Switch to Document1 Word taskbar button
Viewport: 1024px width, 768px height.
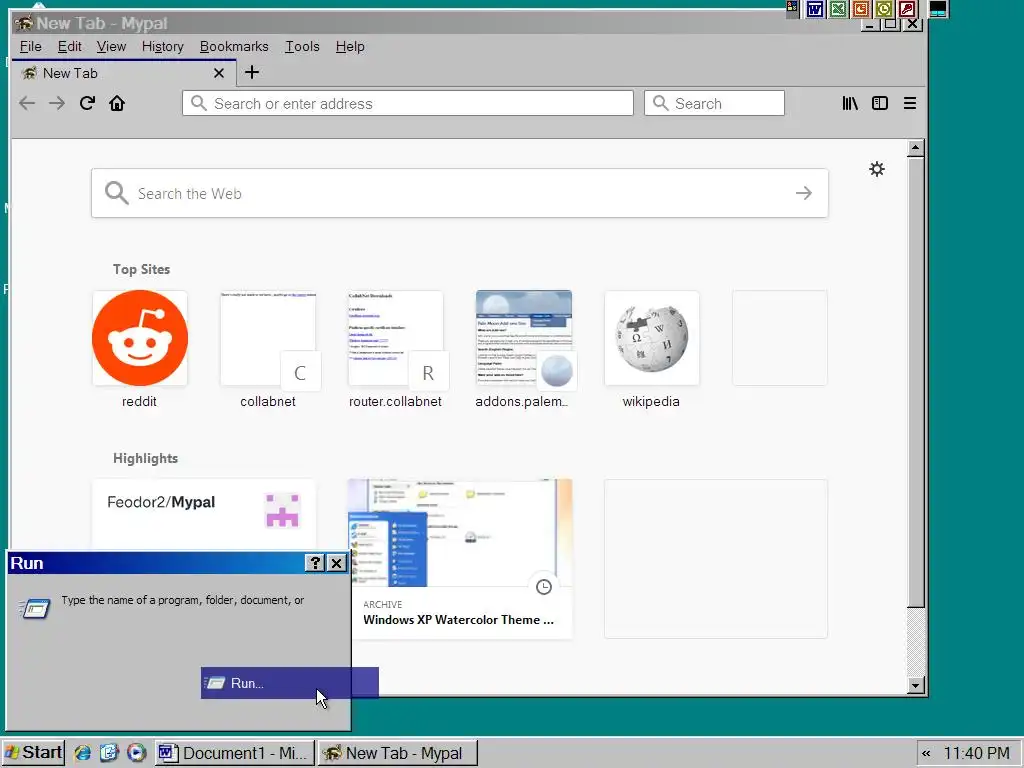pos(235,753)
